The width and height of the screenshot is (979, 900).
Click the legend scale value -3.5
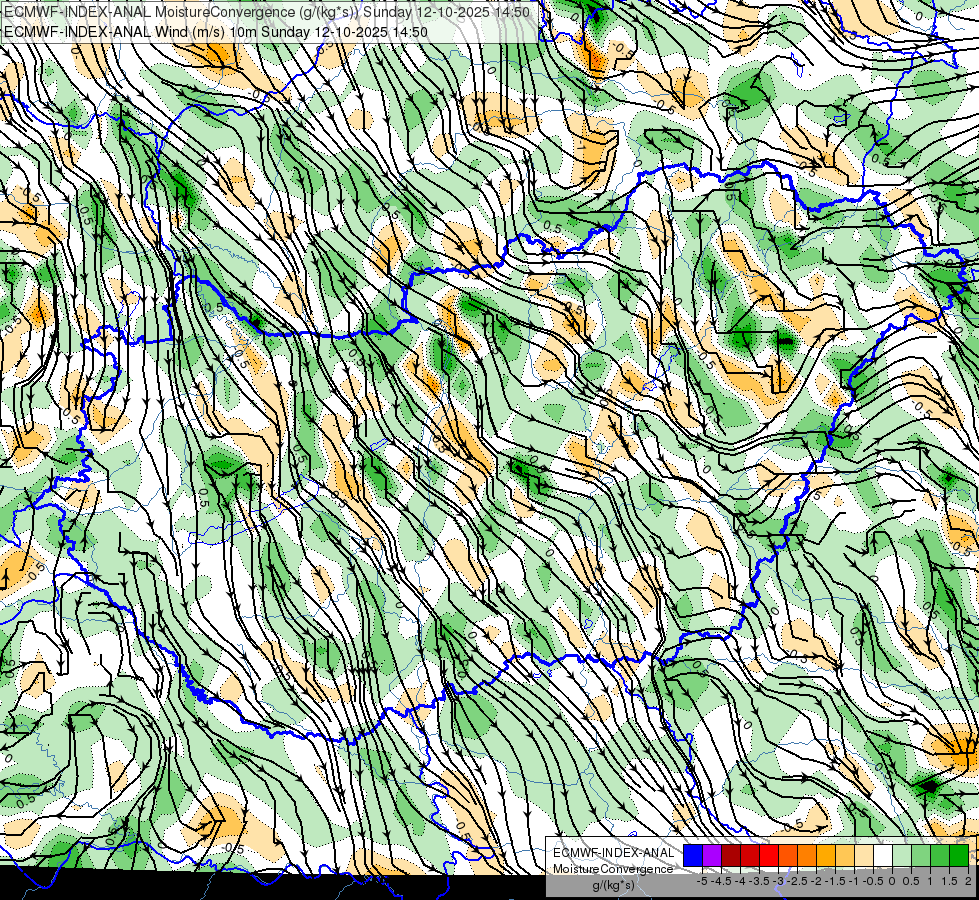pyautogui.click(x=759, y=881)
